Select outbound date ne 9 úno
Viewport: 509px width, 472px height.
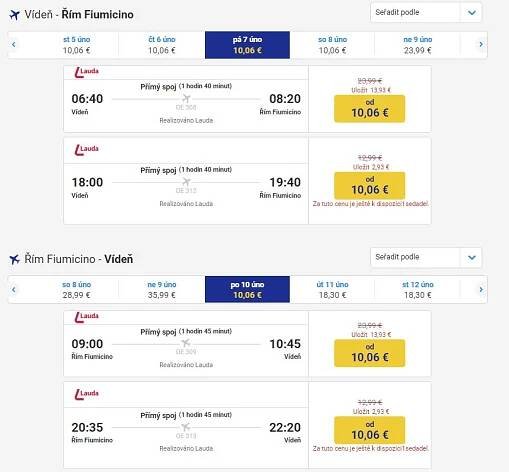[x=417, y=45]
